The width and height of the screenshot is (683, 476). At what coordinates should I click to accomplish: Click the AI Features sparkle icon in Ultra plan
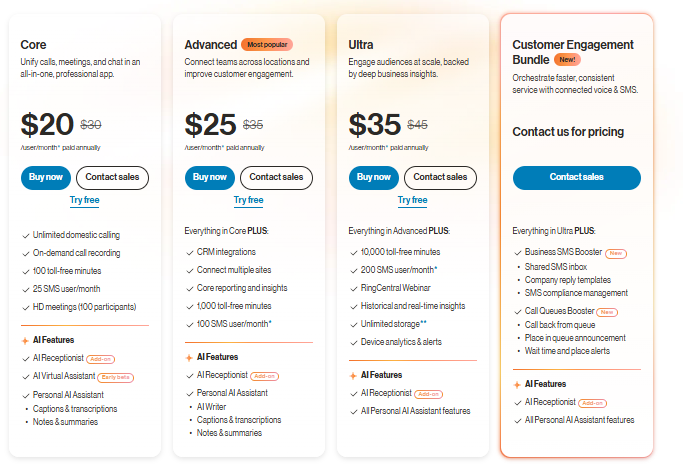click(x=353, y=375)
